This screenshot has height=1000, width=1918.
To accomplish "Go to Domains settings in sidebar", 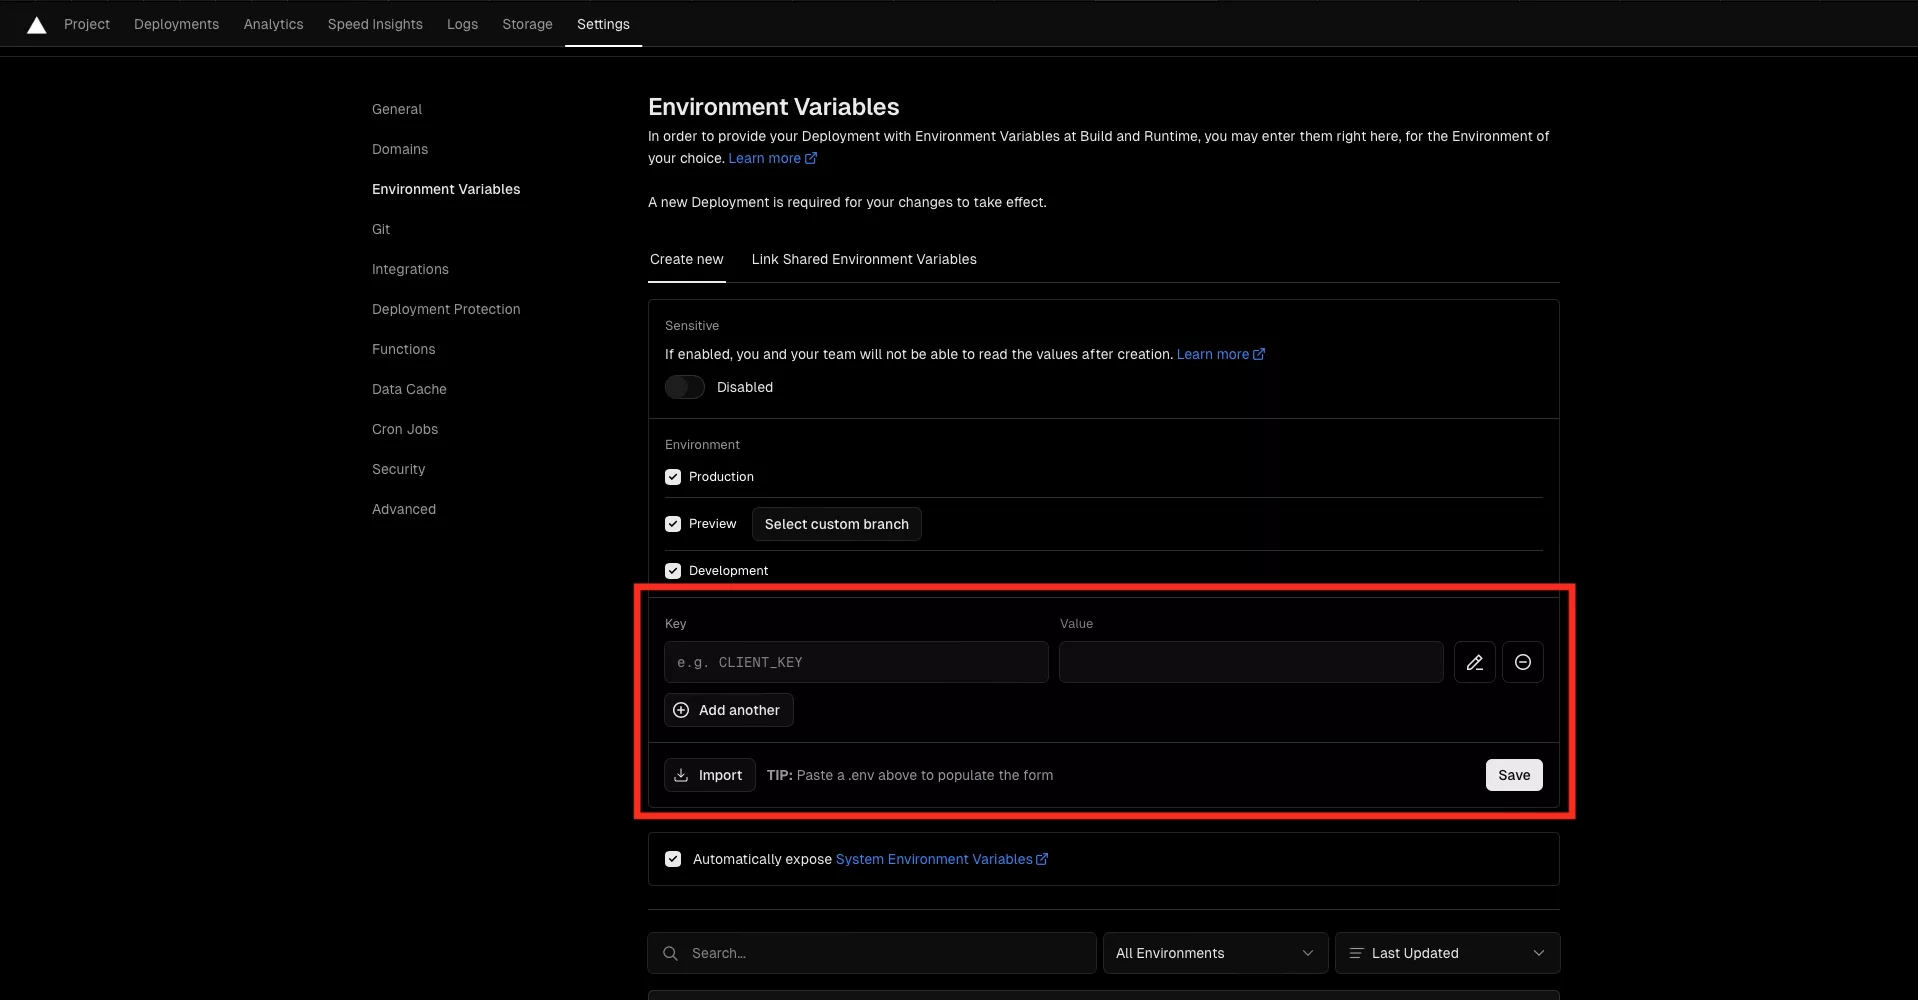I will point(400,149).
